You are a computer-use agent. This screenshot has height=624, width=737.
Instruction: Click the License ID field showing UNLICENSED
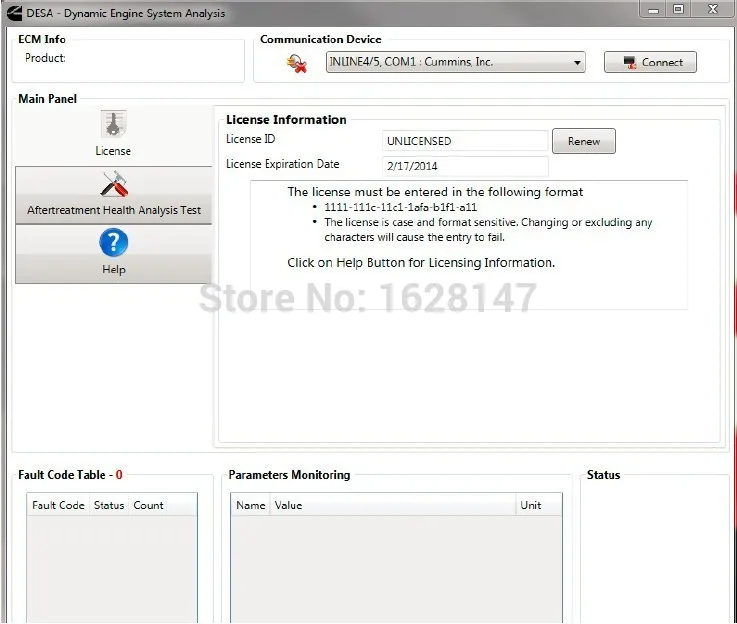[465, 141]
